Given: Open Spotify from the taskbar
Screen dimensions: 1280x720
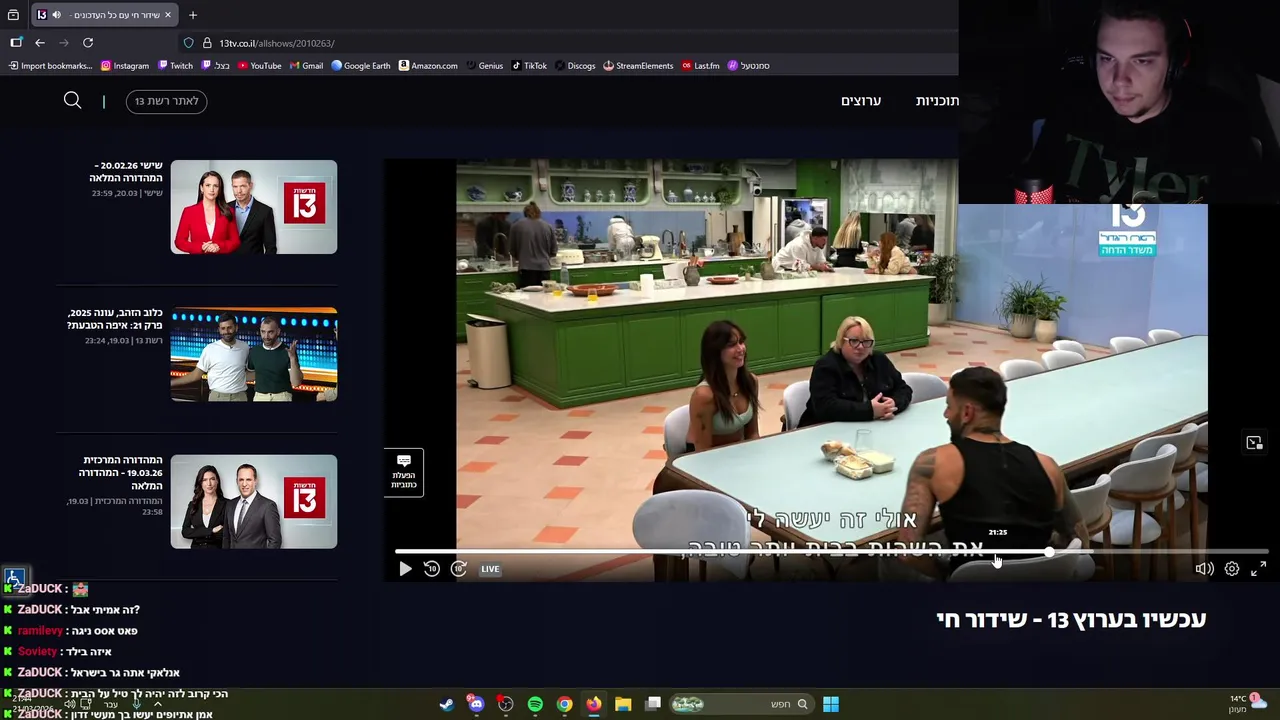Looking at the screenshot, I should tap(535, 704).
